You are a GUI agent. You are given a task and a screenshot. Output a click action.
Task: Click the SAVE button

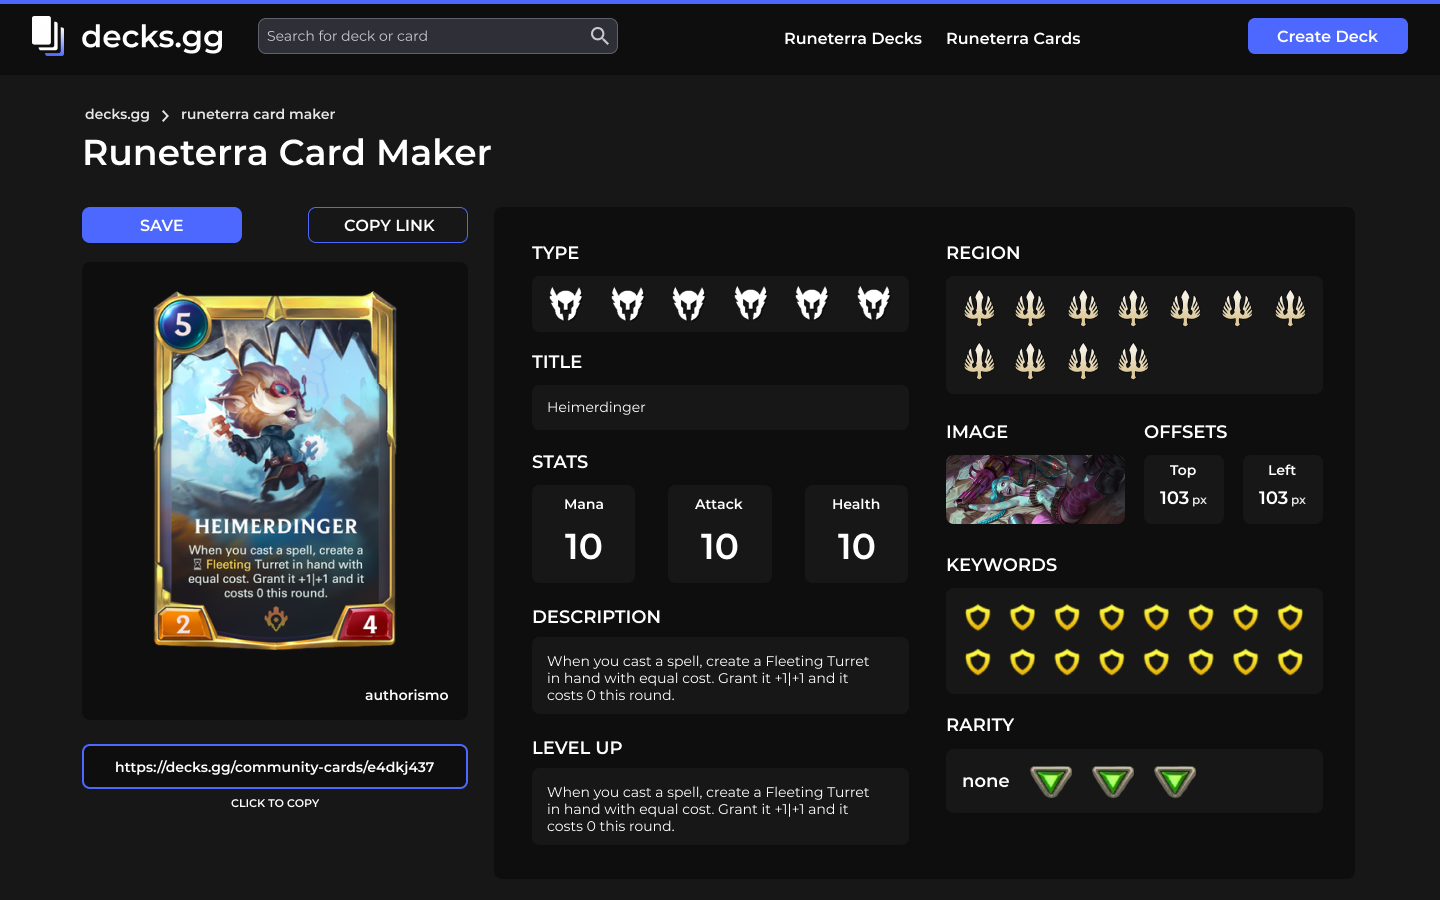(x=161, y=225)
